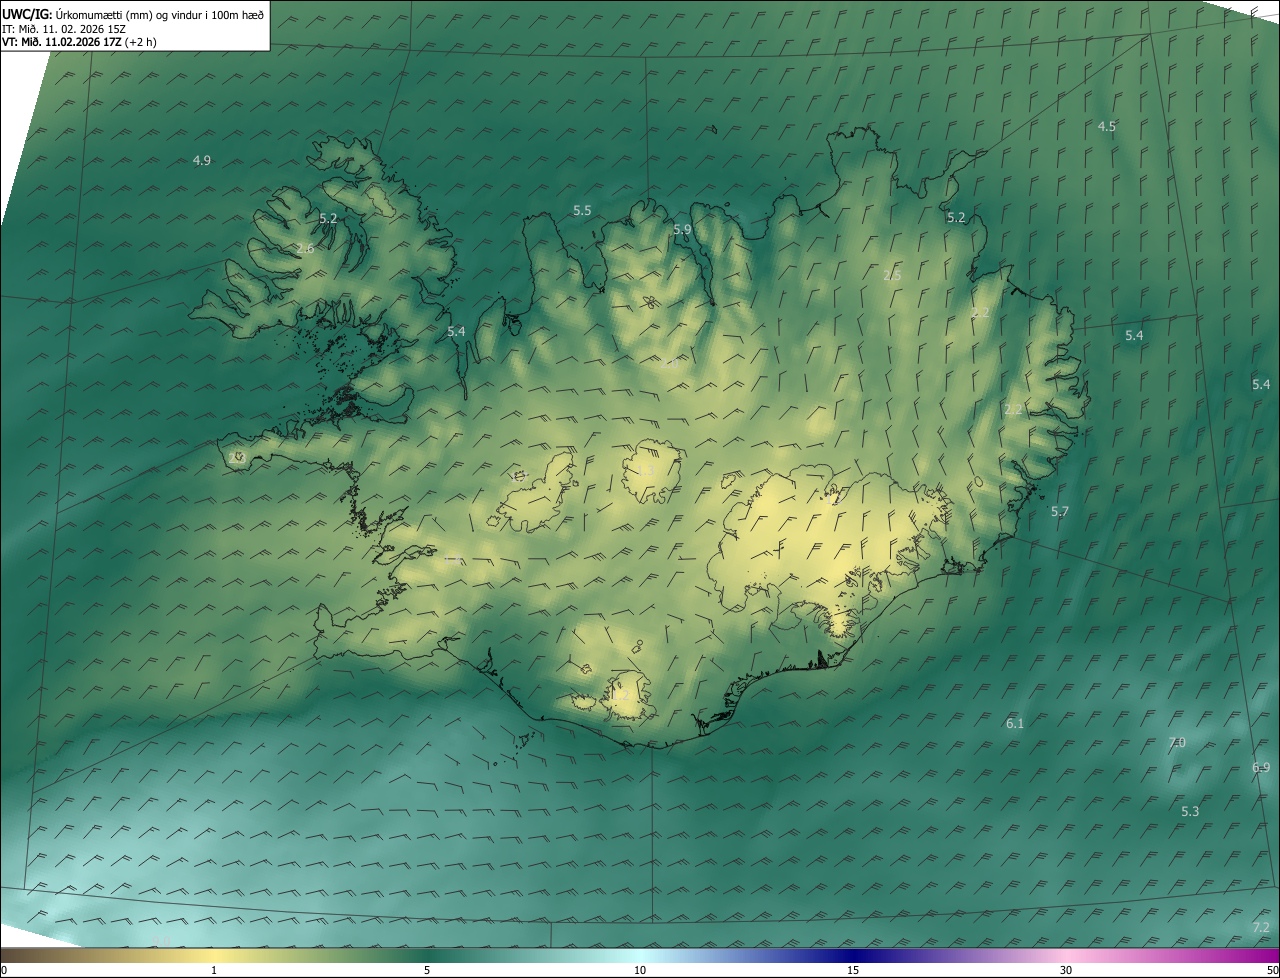The image size is (1280, 978).
Task: Click the 15 tick on the colour scale
Action: pos(853,970)
